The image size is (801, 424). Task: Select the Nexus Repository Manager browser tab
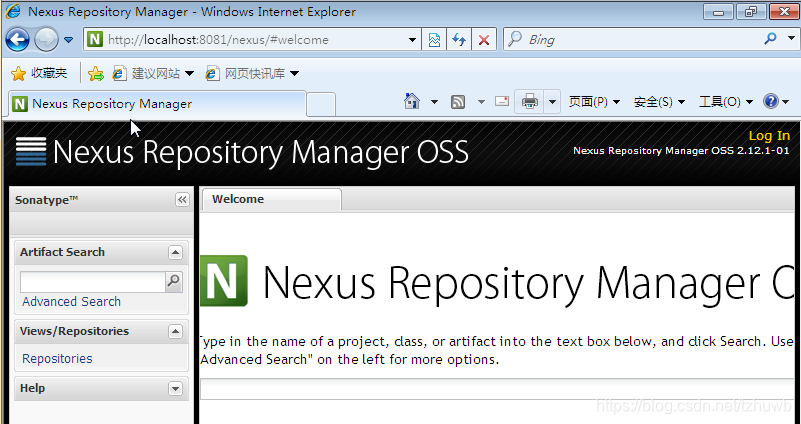coord(157,104)
